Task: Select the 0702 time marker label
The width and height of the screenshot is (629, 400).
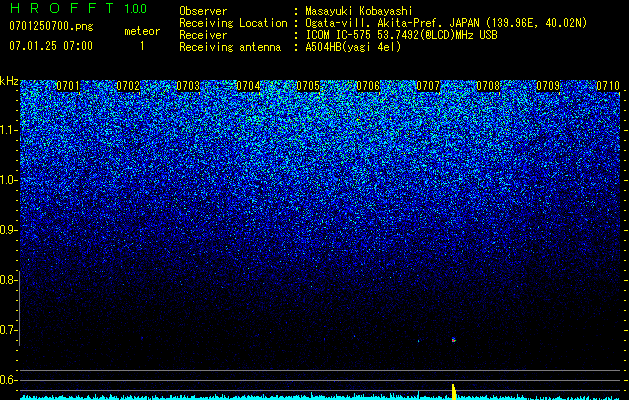Action: [x=128, y=86]
